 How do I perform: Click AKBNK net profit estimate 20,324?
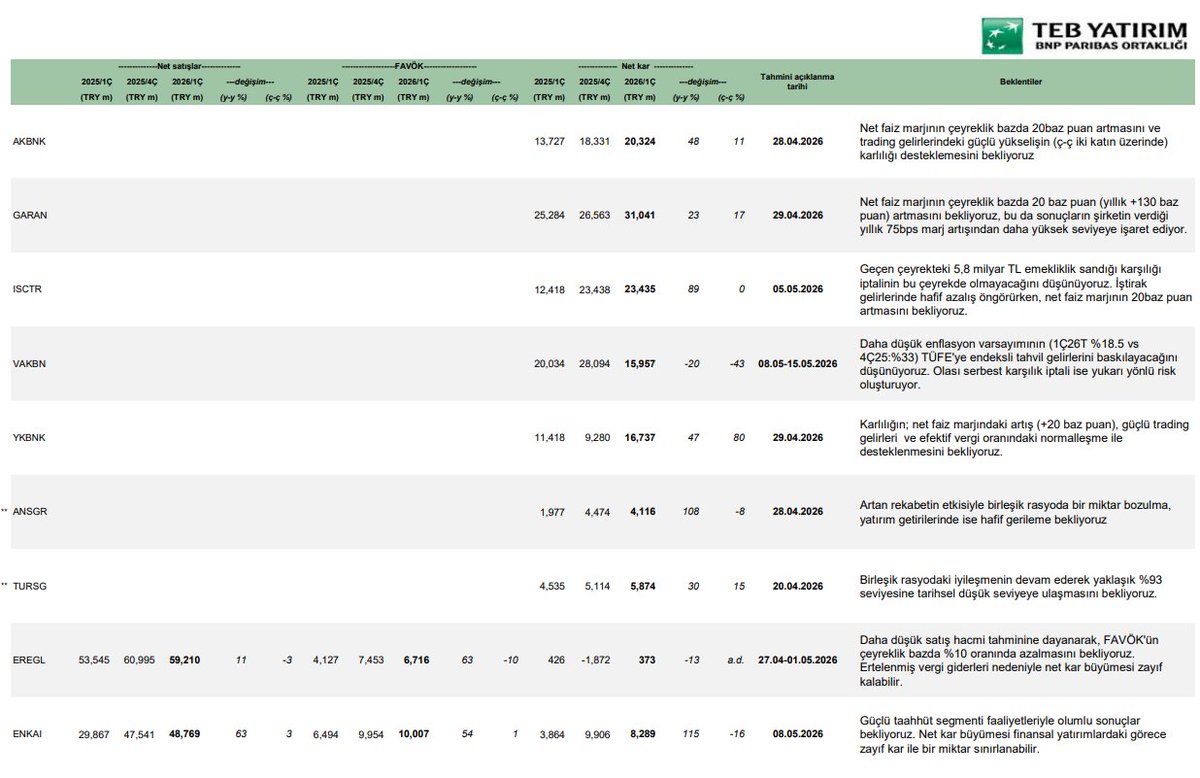(x=640, y=142)
